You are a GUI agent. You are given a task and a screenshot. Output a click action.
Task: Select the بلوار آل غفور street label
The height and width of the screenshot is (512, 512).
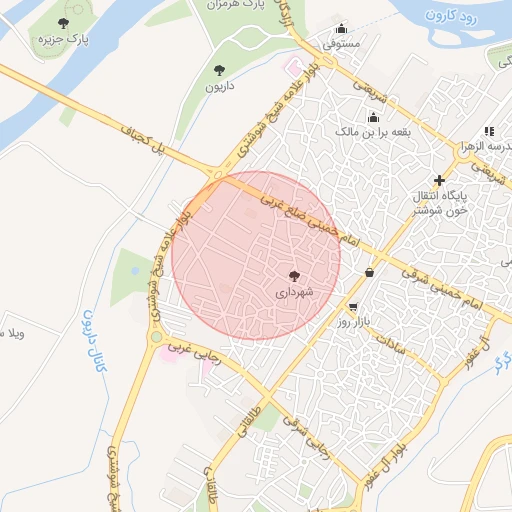tap(386, 467)
